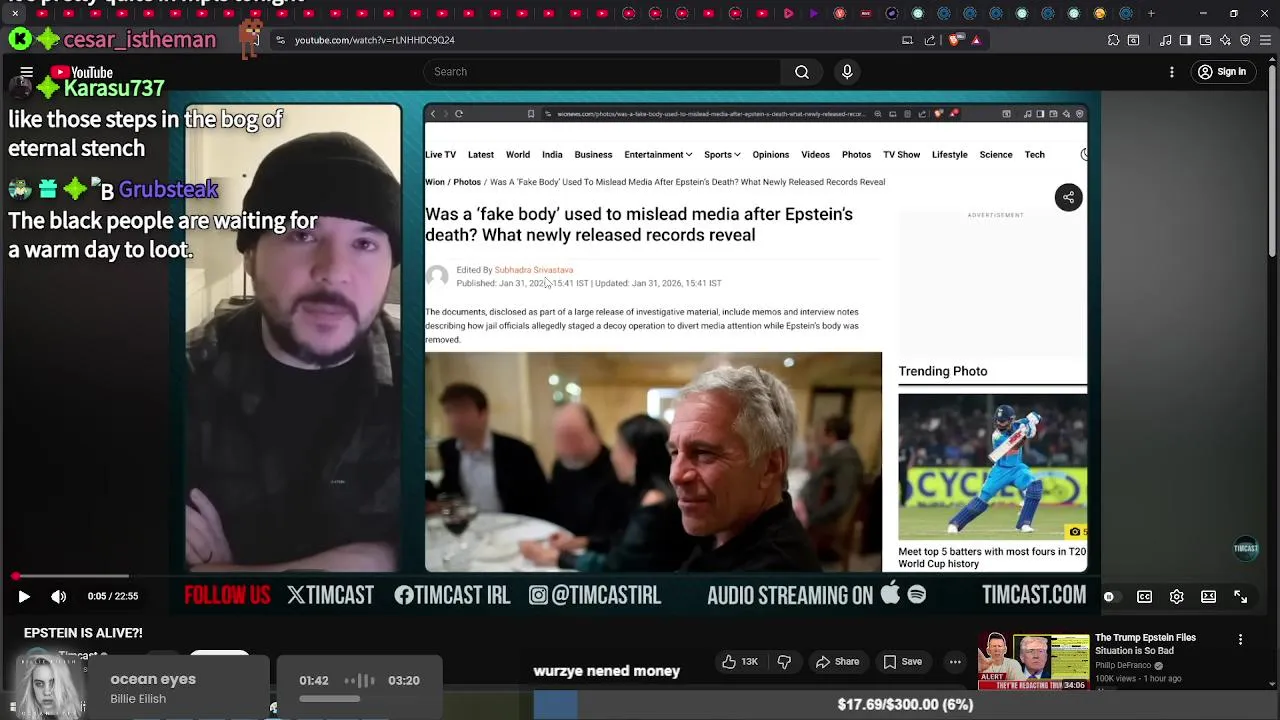Screen dimensions: 1280x720
Task: View site information icon left of the URL
Action: click(281, 40)
